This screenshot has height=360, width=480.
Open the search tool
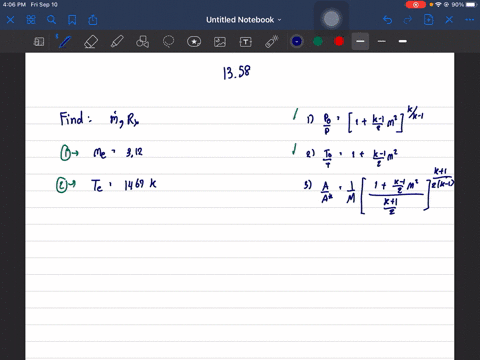pos(51,20)
